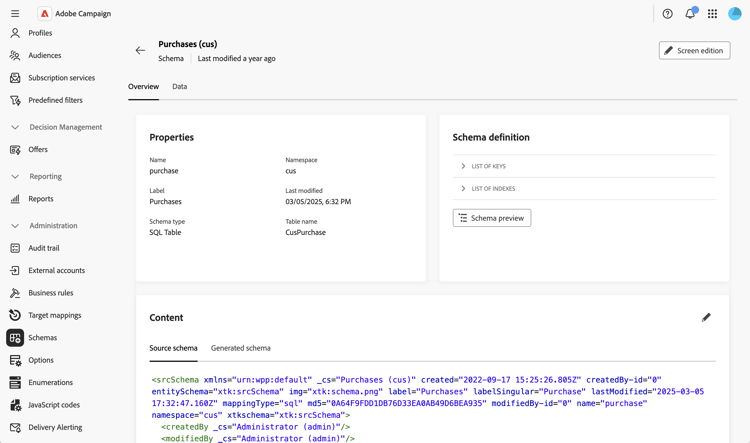This screenshot has height=443, width=750.
Task: Collapse the Administration sidebar group
Action: click(x=15, y=226)
